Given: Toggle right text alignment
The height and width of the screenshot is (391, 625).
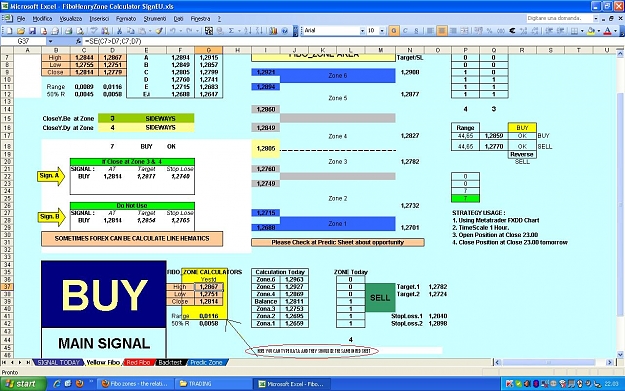Looking at the screenshot, I should [453, 31].
